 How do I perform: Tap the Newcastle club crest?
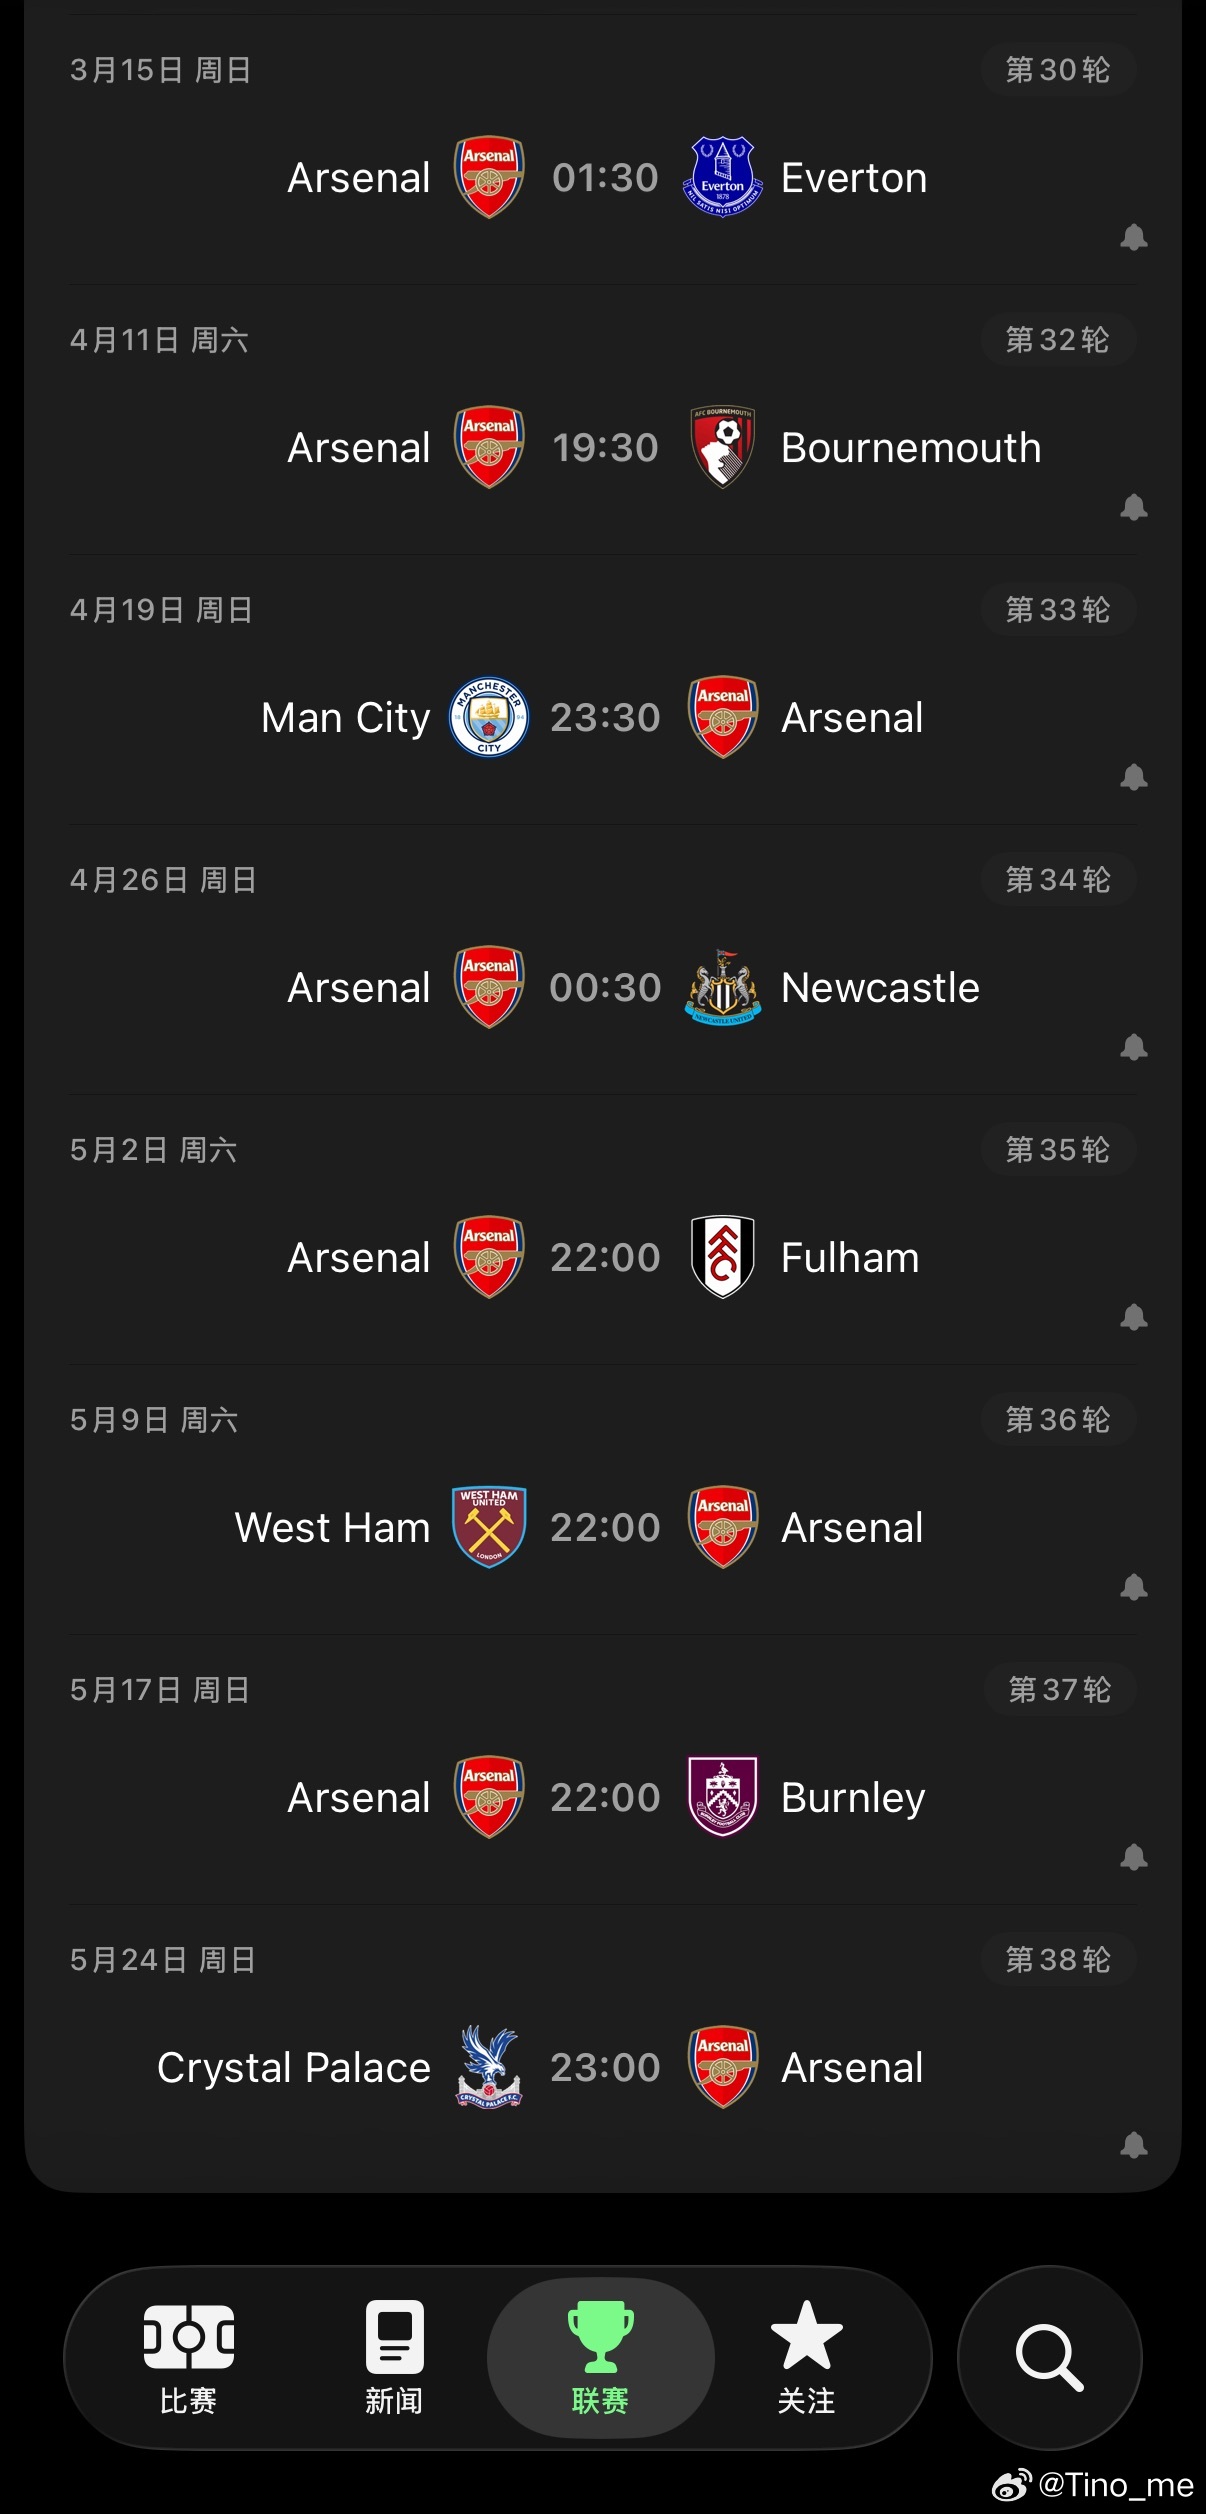(722, 987)
